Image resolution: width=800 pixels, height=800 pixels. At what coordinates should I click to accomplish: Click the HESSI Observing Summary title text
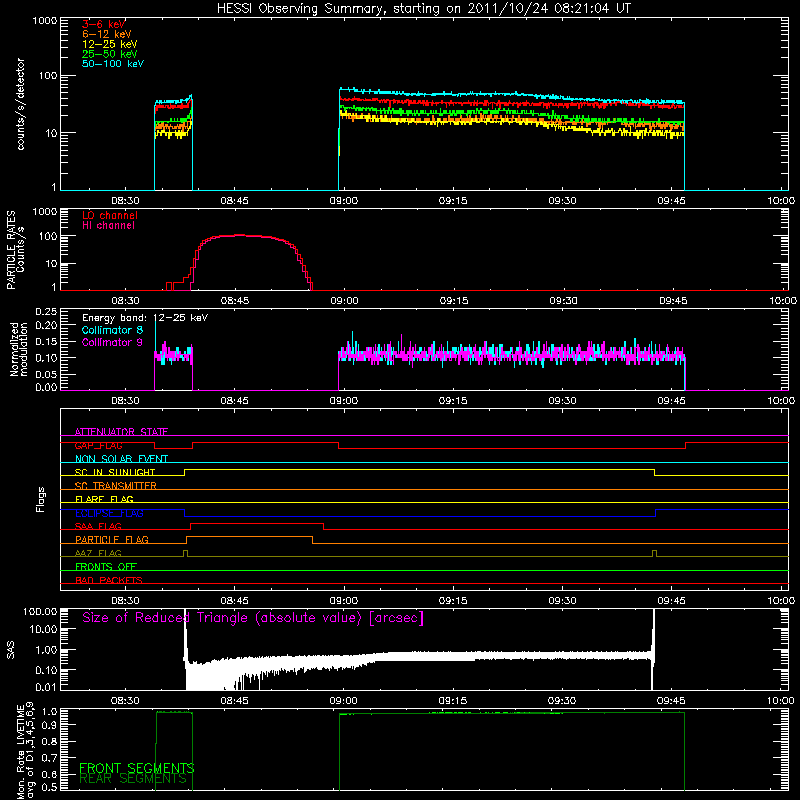[423, 9]
